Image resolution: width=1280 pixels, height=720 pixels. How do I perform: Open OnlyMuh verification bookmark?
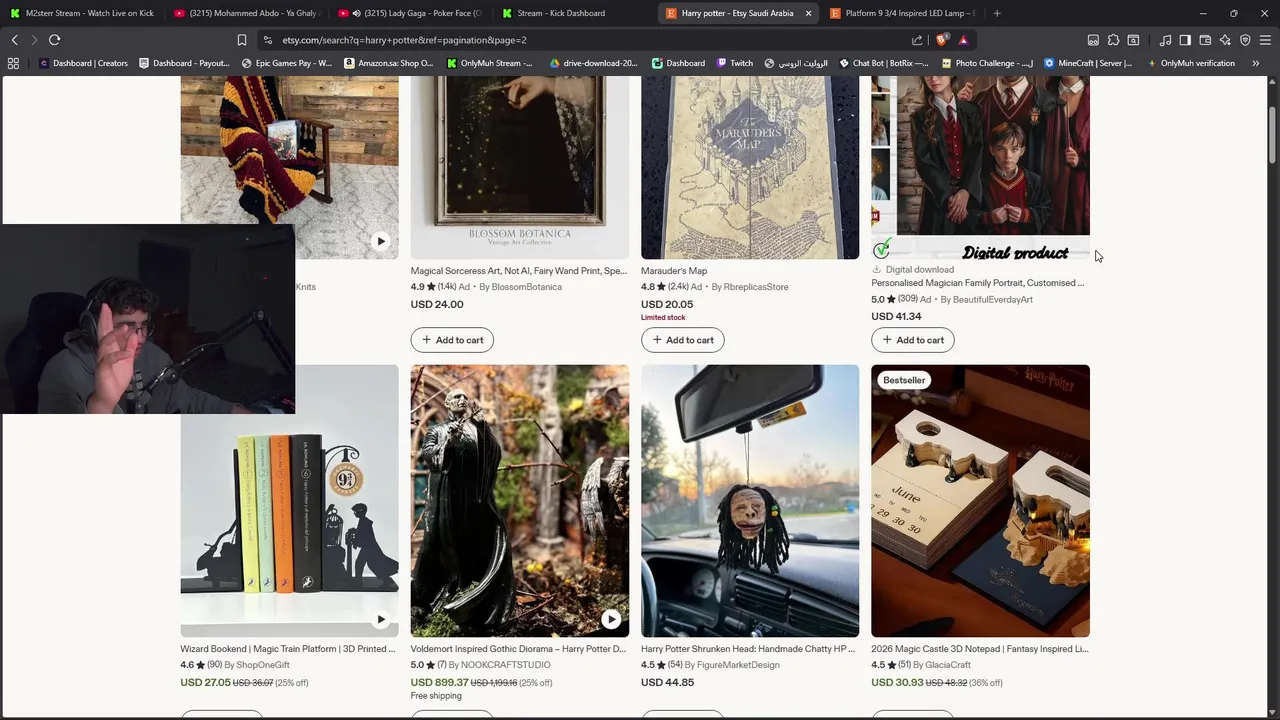(x=1190, y=63)
